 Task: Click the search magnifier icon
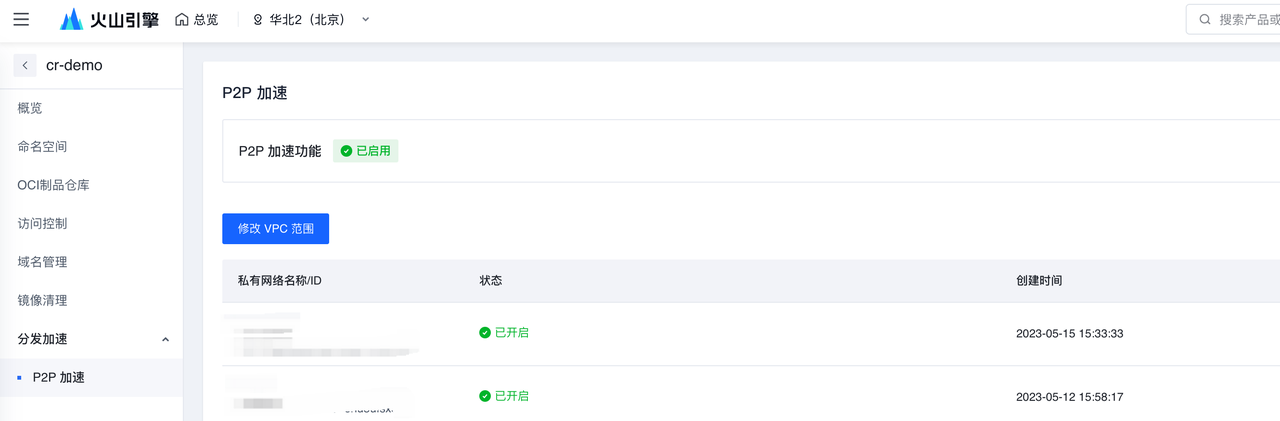[1204, 19]
